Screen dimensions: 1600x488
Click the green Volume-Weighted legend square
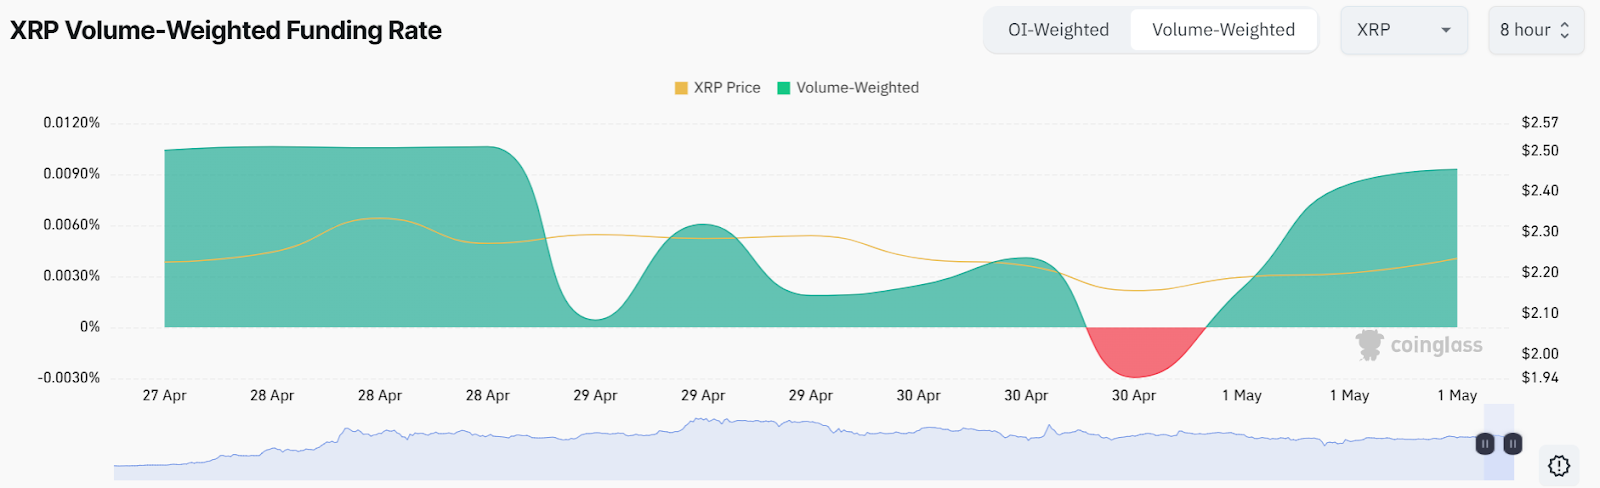784,88
